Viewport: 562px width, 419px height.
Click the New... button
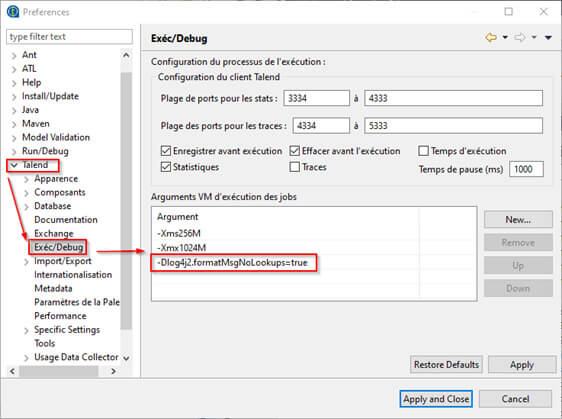click(x=518, y=219)
